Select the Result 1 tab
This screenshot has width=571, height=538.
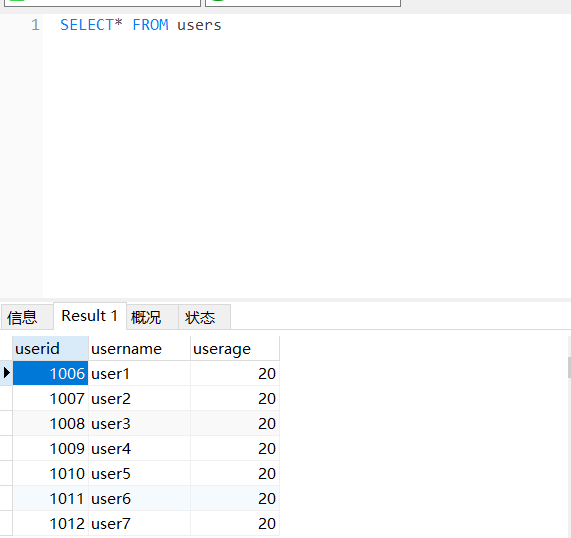[x=90, y=316]
